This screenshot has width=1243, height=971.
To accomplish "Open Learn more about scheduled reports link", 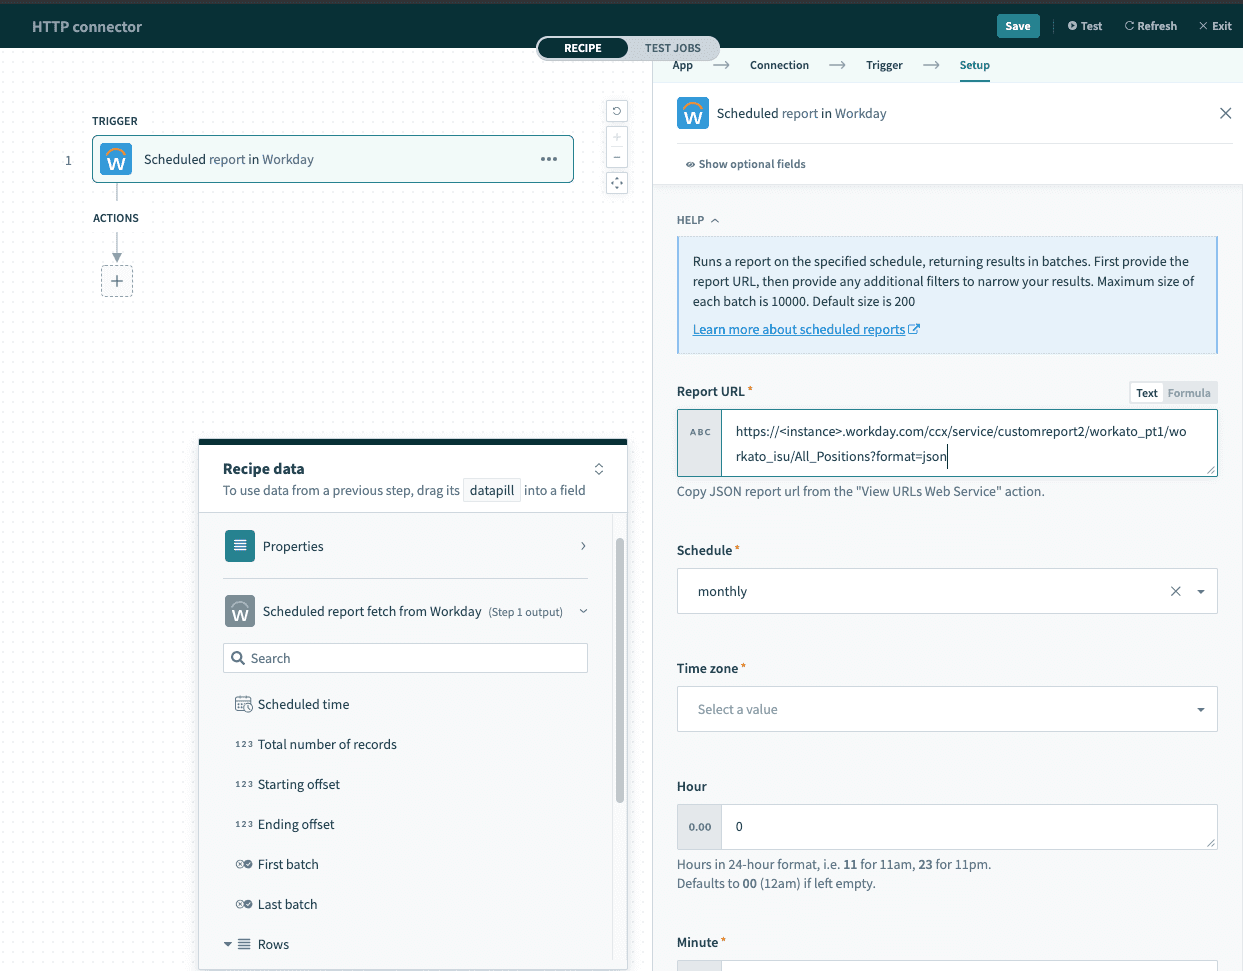I will point(800,328).
